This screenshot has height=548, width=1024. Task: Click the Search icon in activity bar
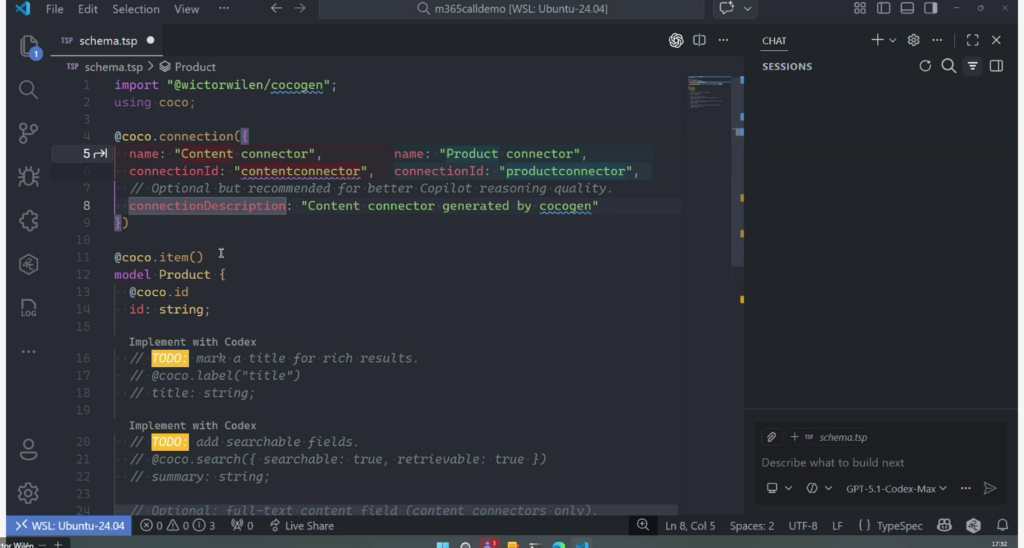pos(28,89)
